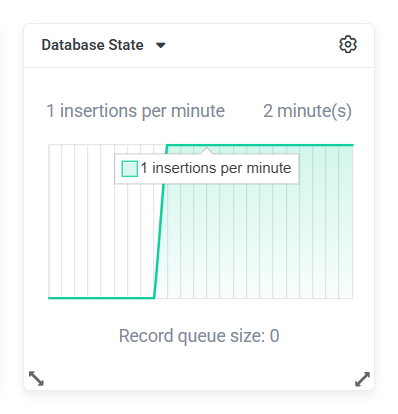The height and width of the screenshot is (414, 398).
Task: Select the Database State widget title
Action: [x=92, y=45]
